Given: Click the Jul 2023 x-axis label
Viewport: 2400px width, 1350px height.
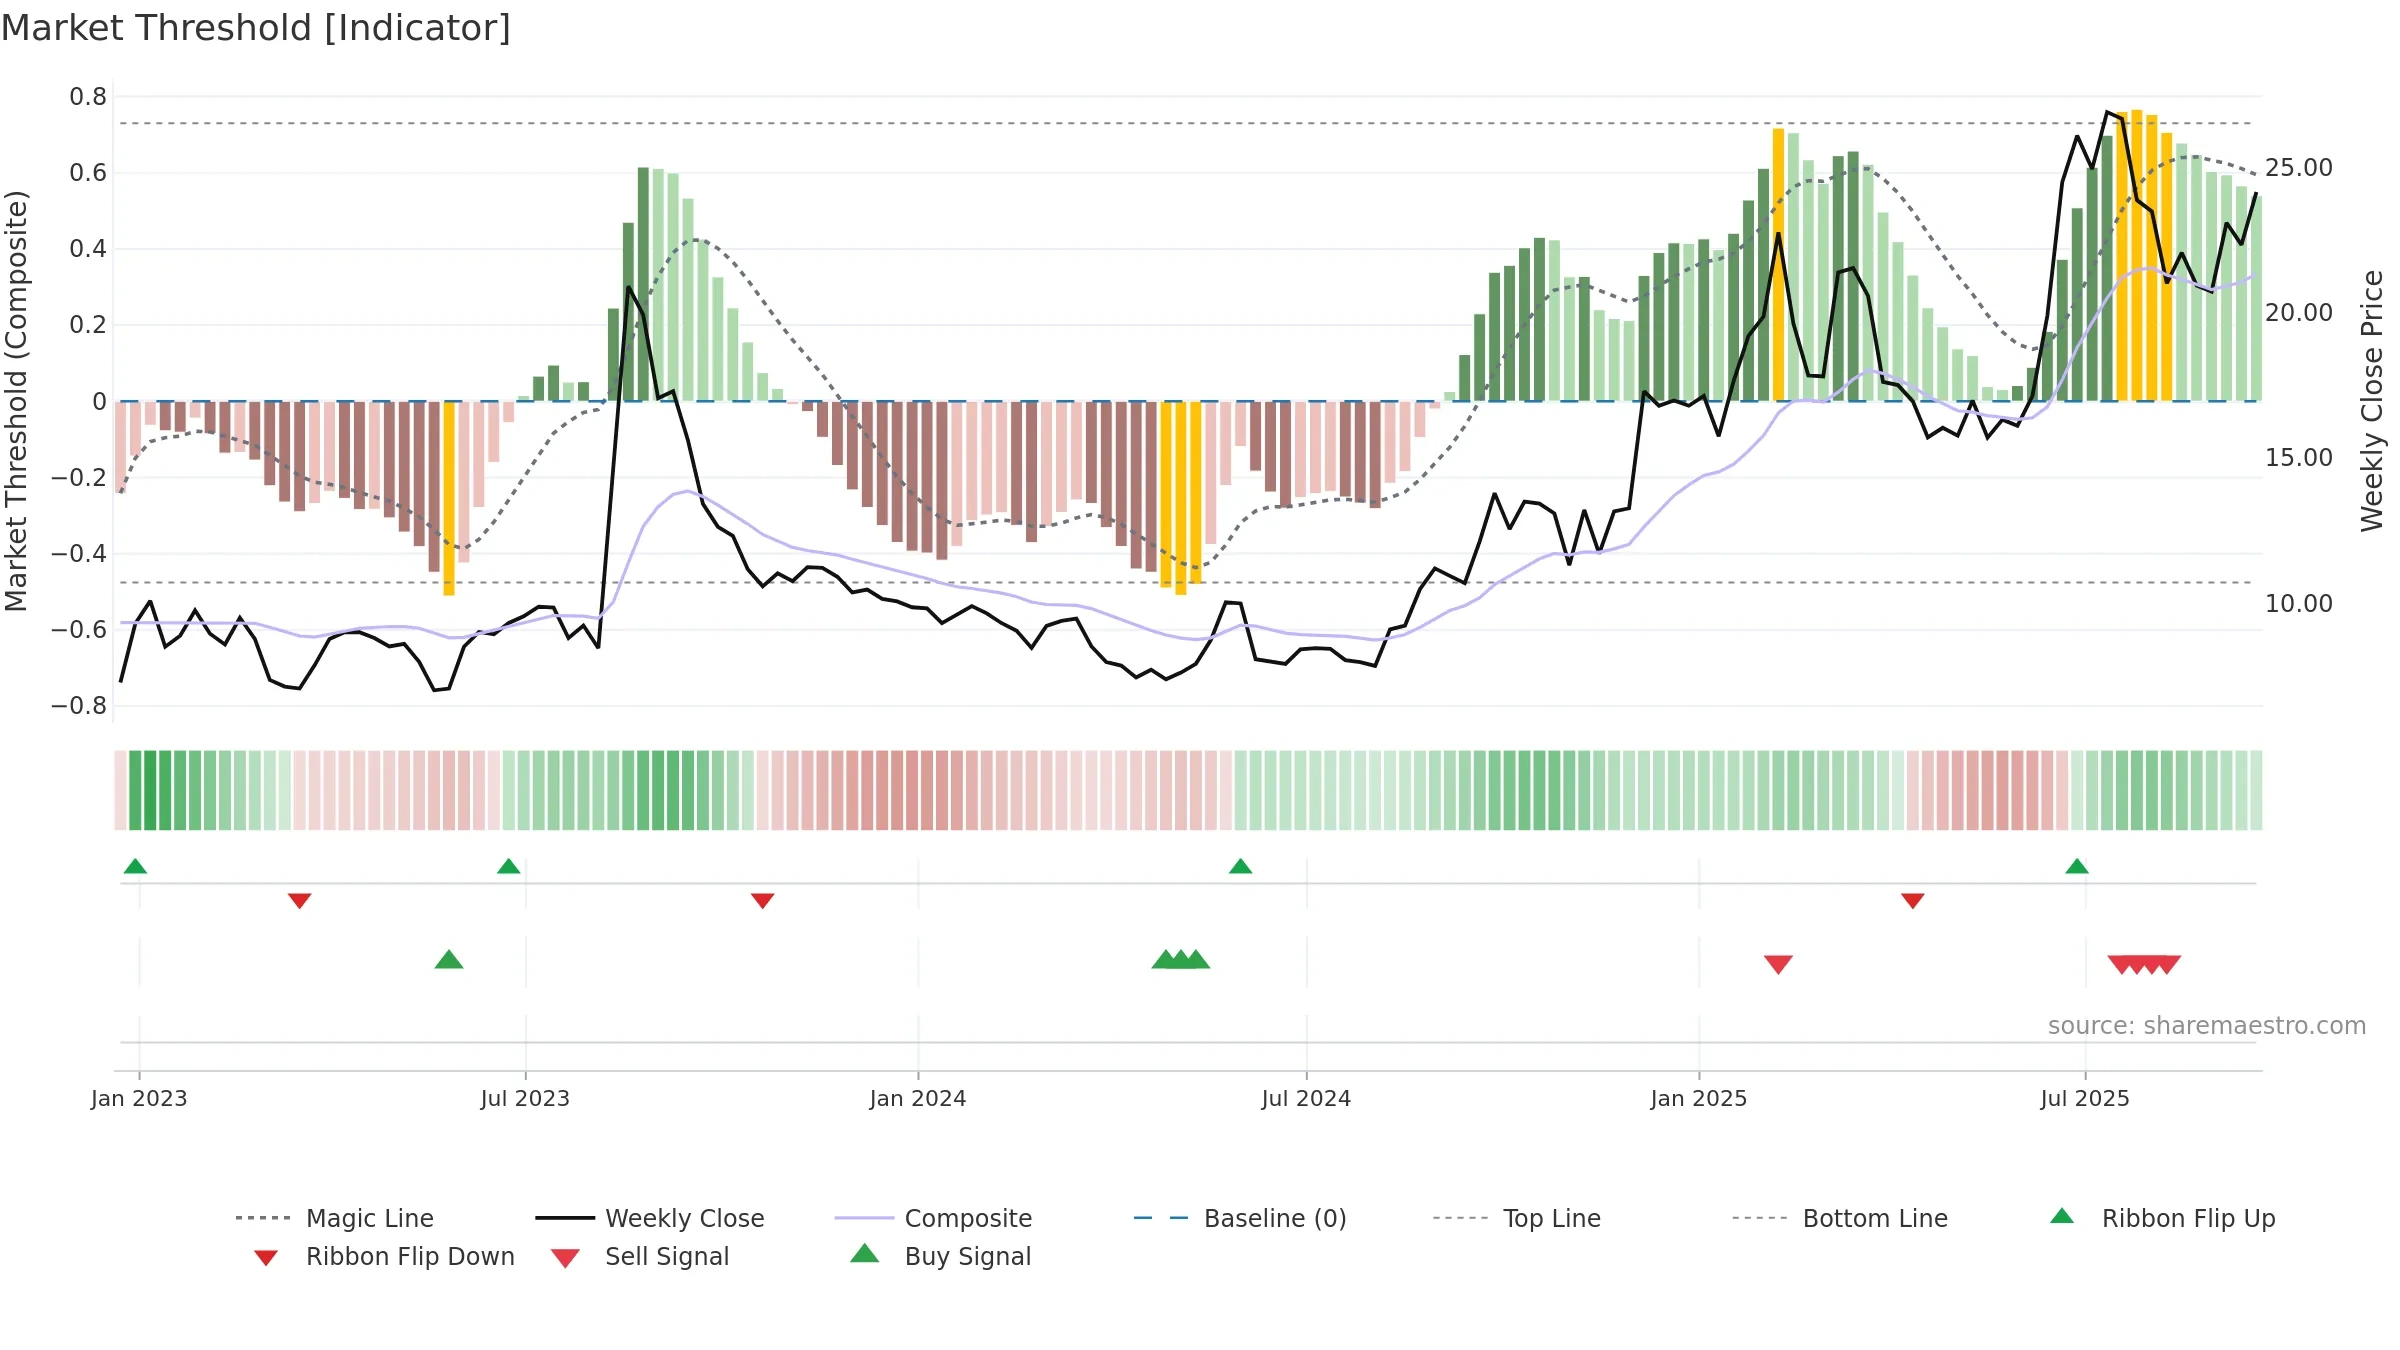Looking at the screenshot, I should 525,1098.
